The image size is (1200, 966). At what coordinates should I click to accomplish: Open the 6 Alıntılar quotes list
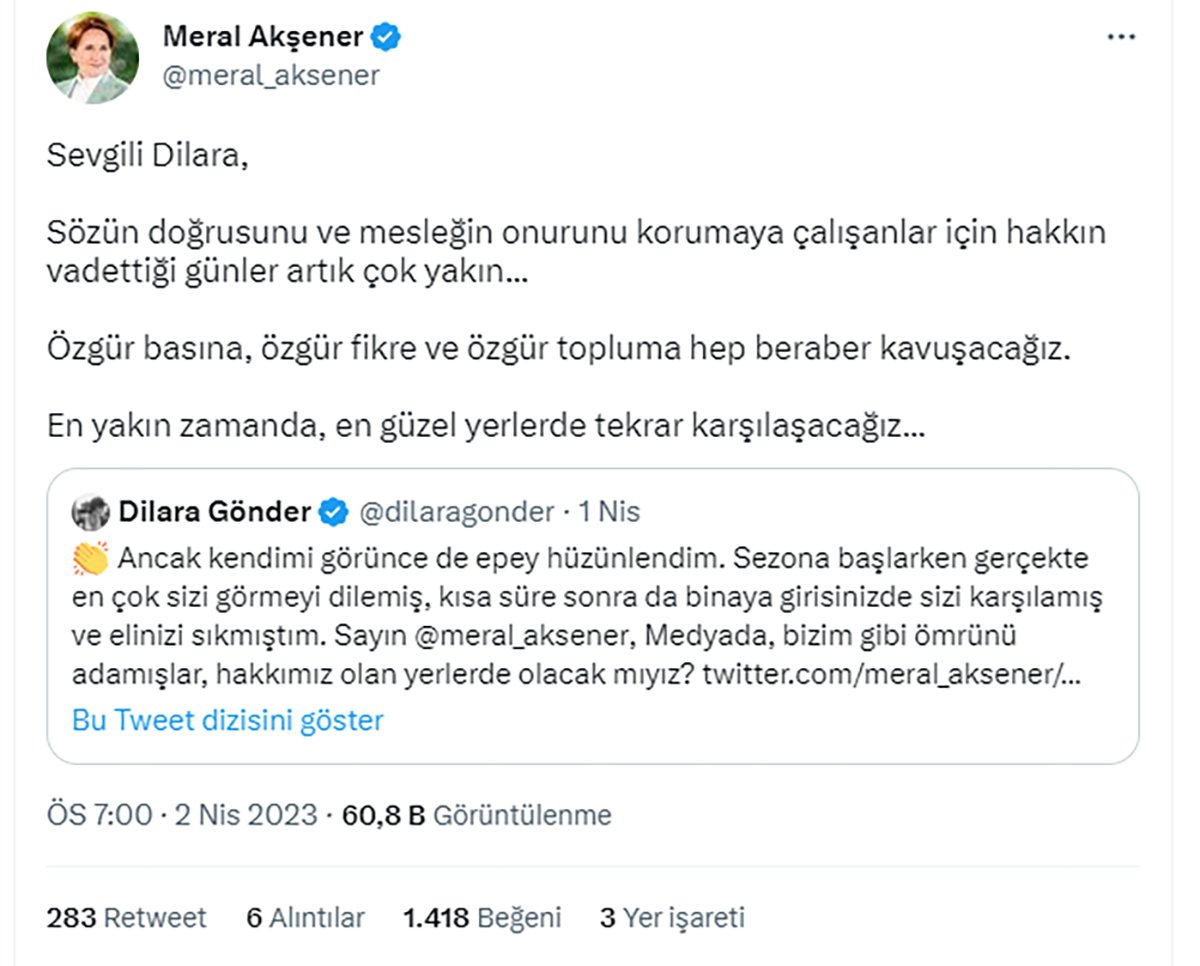click(305, 918)
